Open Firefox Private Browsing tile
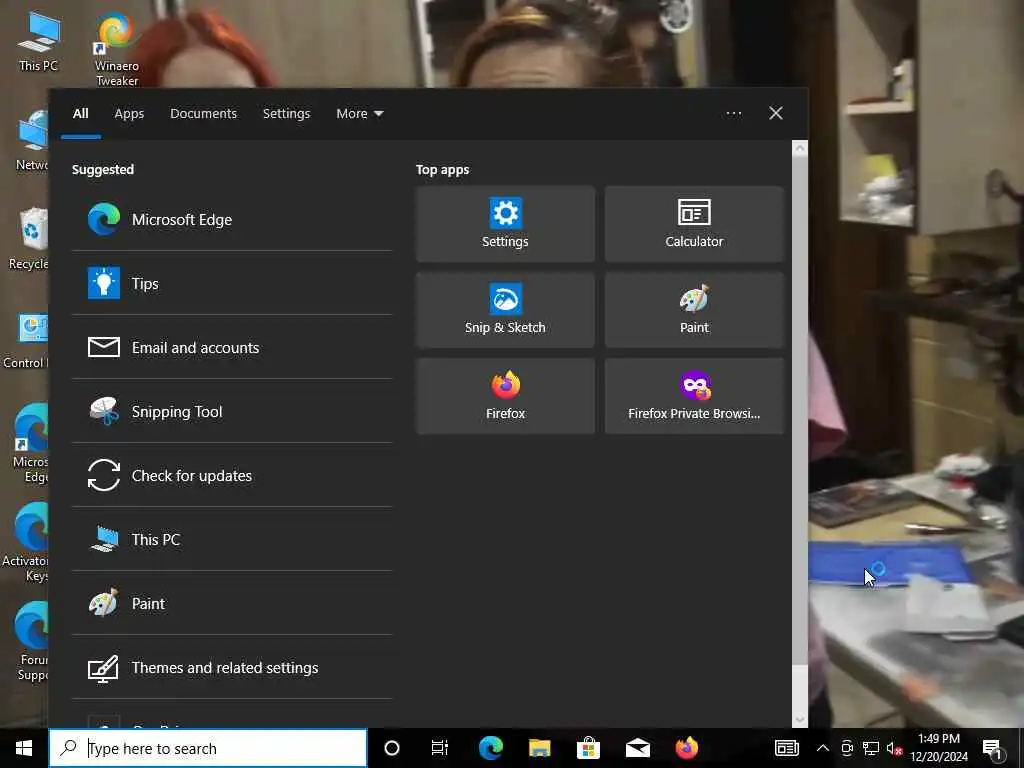Viewport: 1024px width, 768px height. pyautogui.click(x=694, y=396)
